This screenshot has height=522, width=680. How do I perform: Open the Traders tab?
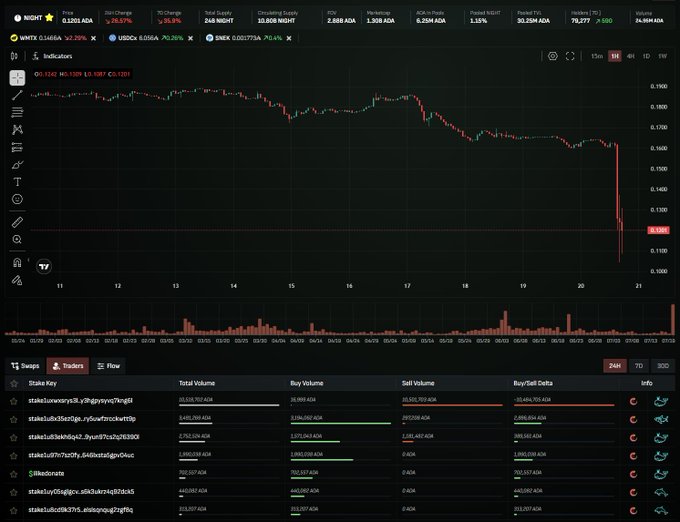68,366
